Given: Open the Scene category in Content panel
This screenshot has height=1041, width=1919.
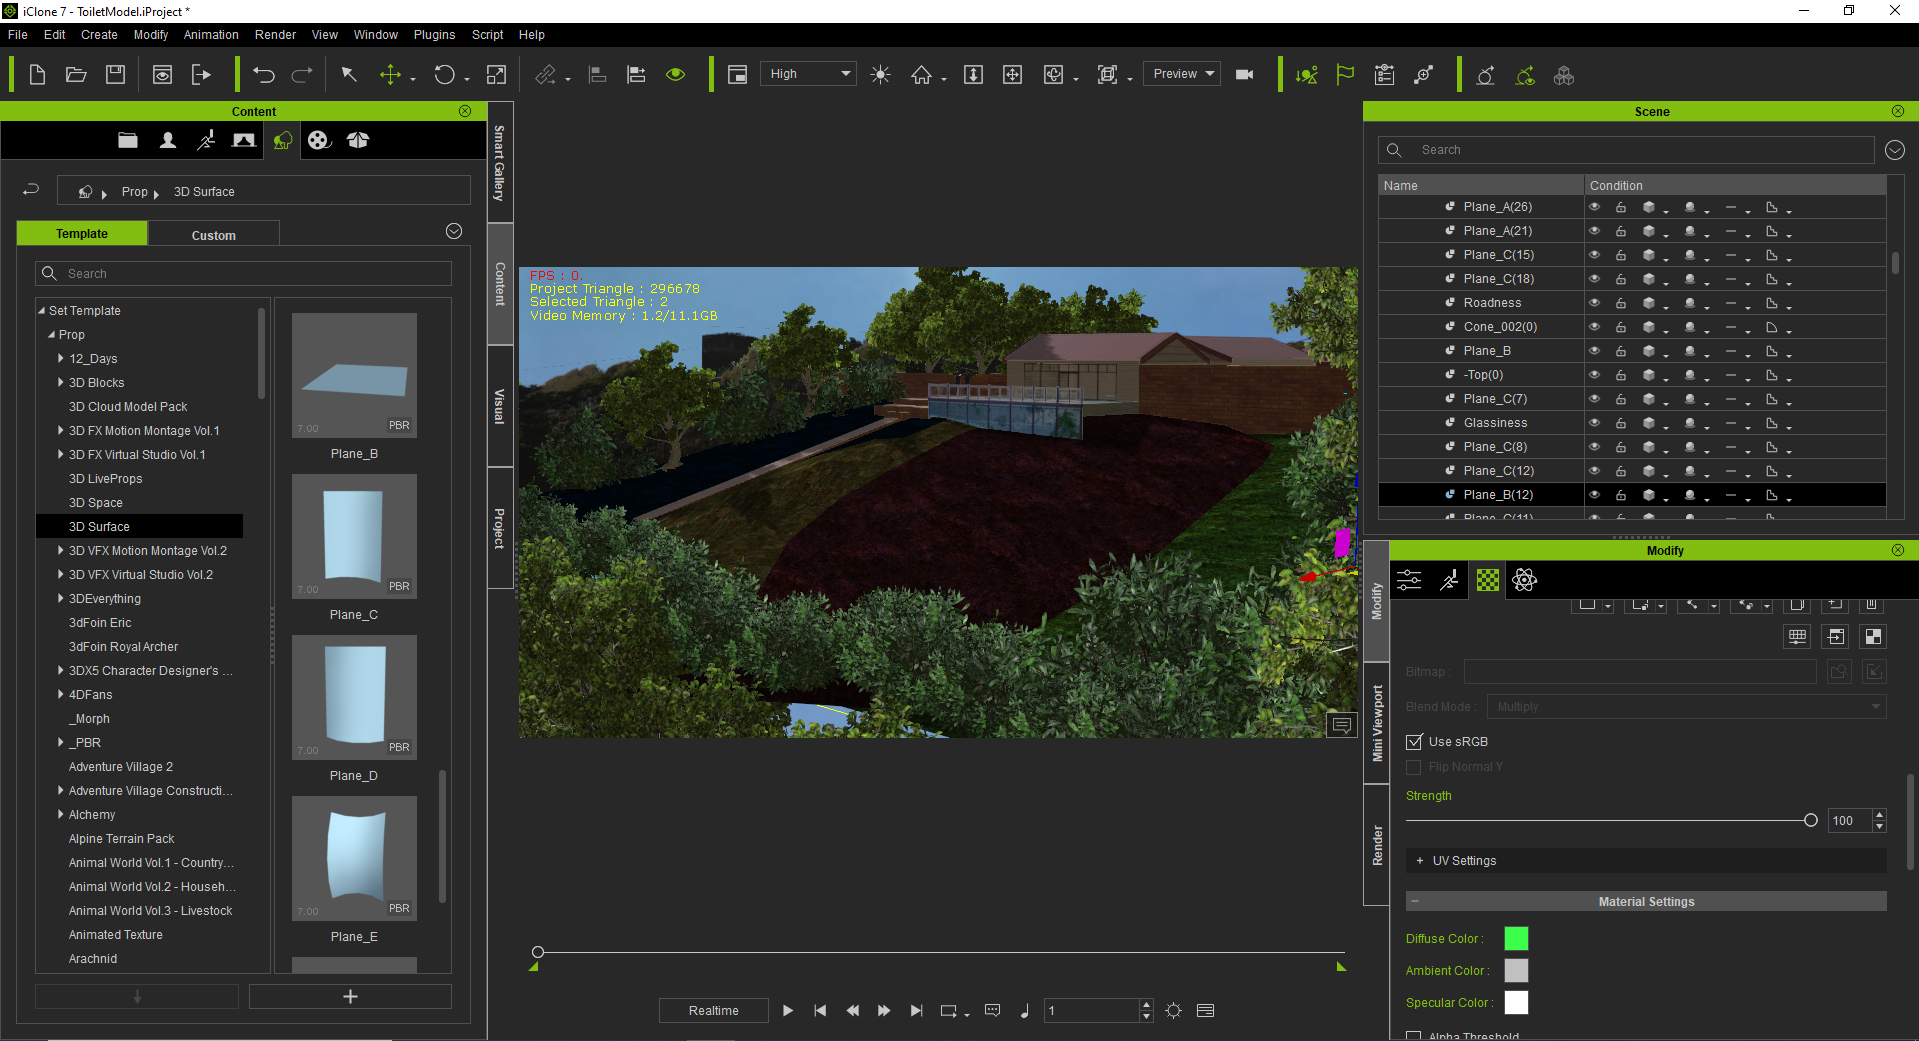Looking at the screenshot, I should 244,141.
